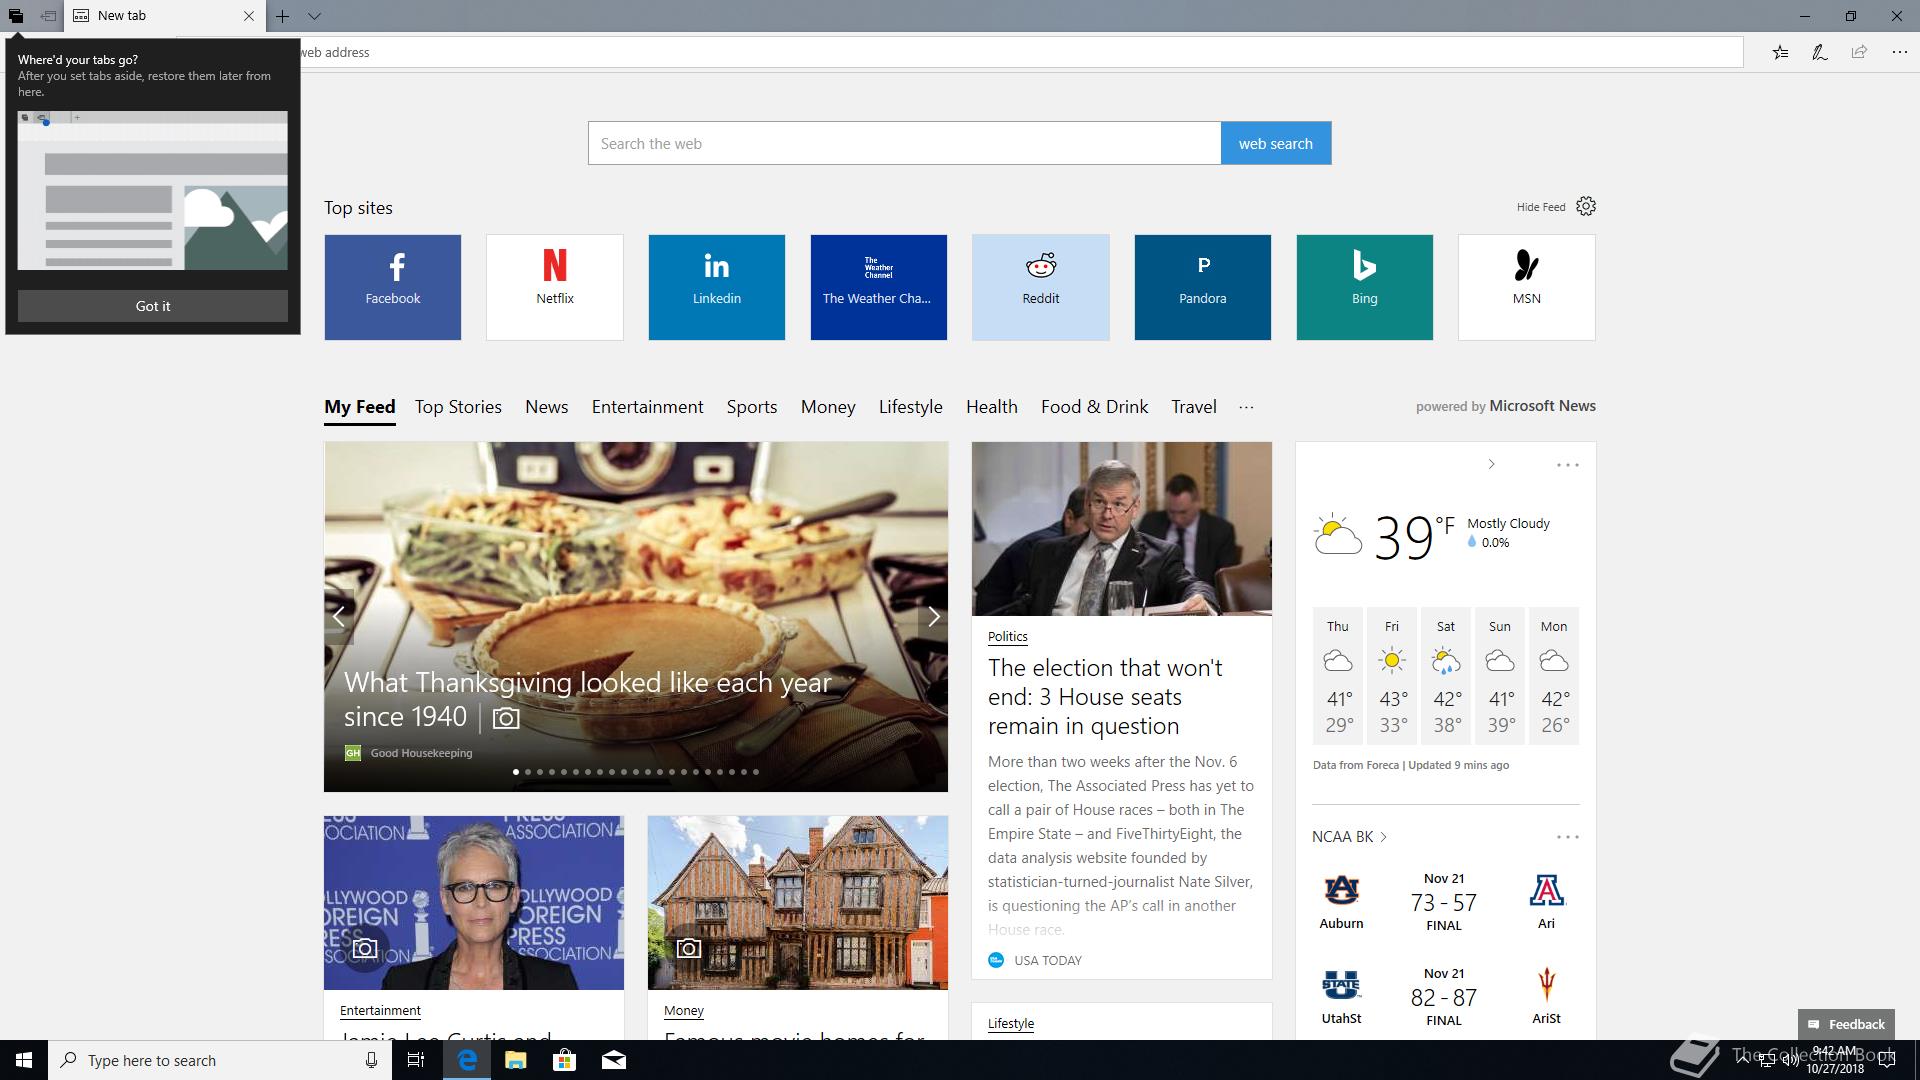The width and height of the screenshot is (1920, 1080).
Task: Go to next slide in carousel
Action: (x=933, y=617)
